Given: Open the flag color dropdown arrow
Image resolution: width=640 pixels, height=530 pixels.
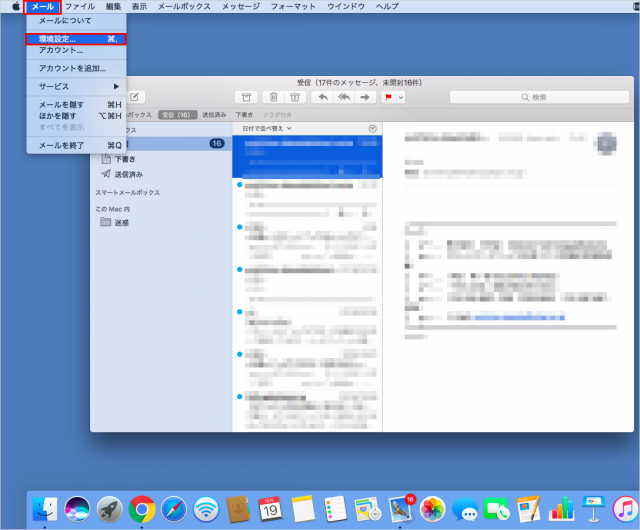Looking at the screenshot, I should point(401,97).
